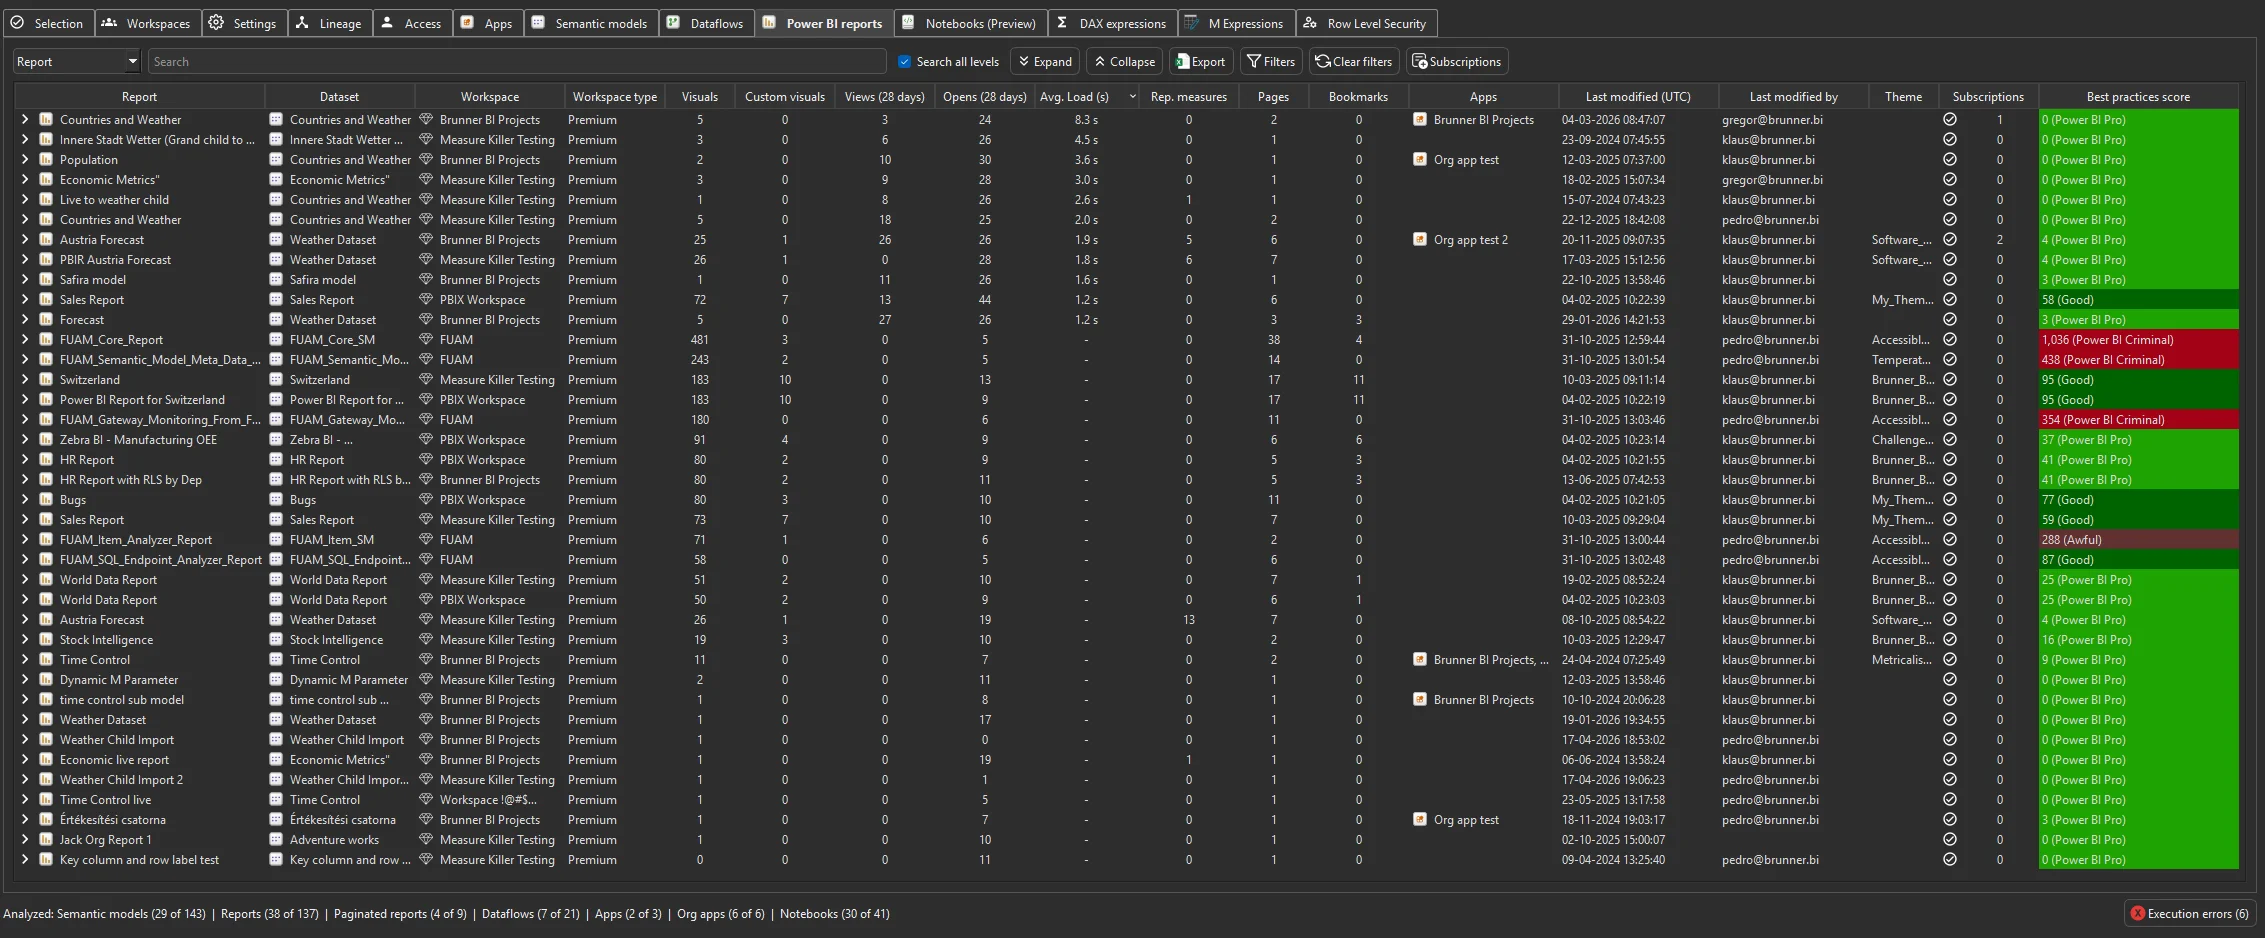
Task: Click the dataset icon next to Safira model
Action: tap(276, 280)
